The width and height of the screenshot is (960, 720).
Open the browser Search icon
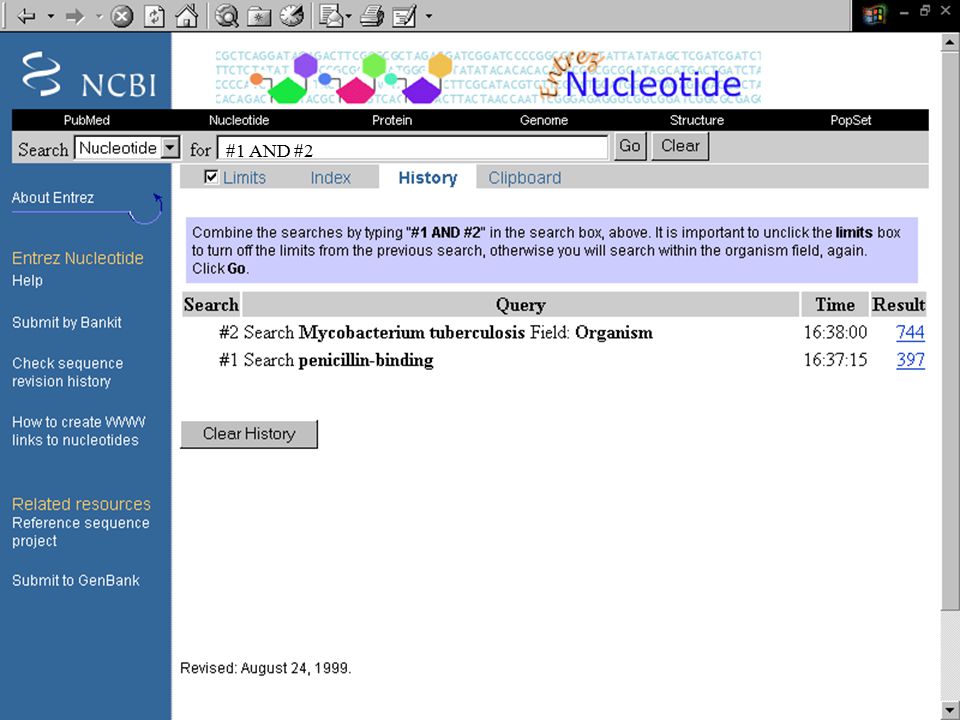click(227, 15)
